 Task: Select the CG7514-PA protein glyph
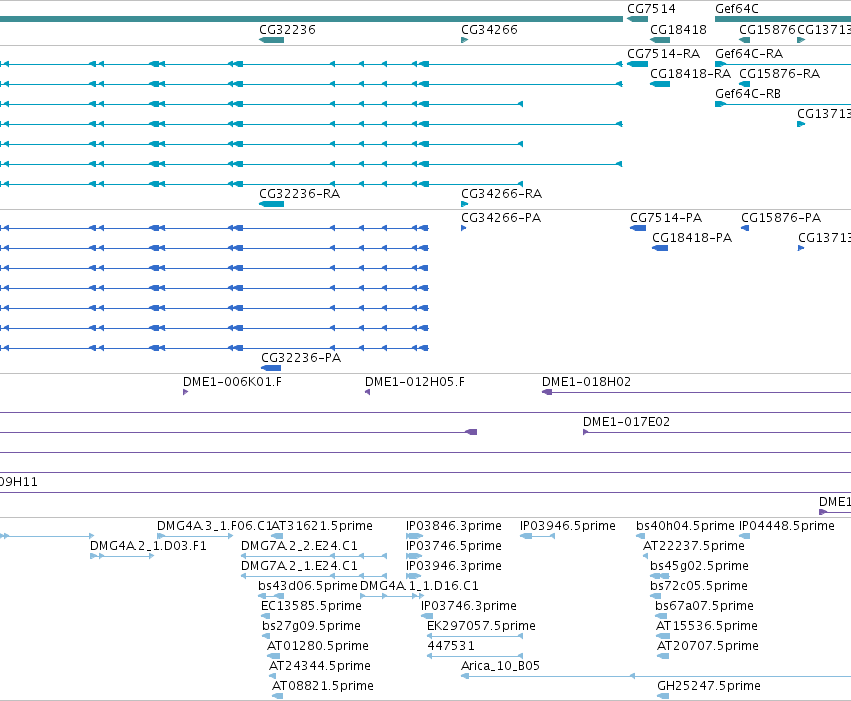click(638, 228)
